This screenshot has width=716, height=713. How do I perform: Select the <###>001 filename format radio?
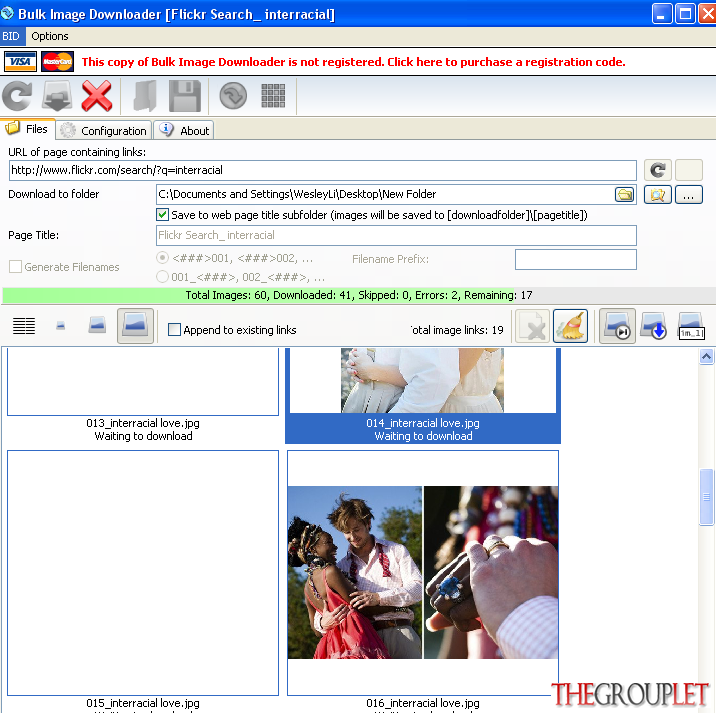(162, 258)
